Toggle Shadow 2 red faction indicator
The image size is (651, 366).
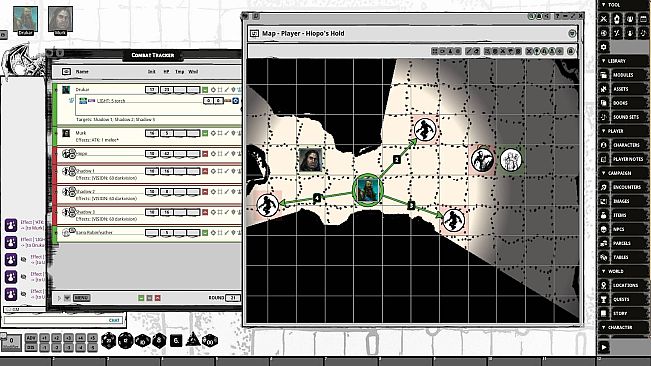point(205,192)
